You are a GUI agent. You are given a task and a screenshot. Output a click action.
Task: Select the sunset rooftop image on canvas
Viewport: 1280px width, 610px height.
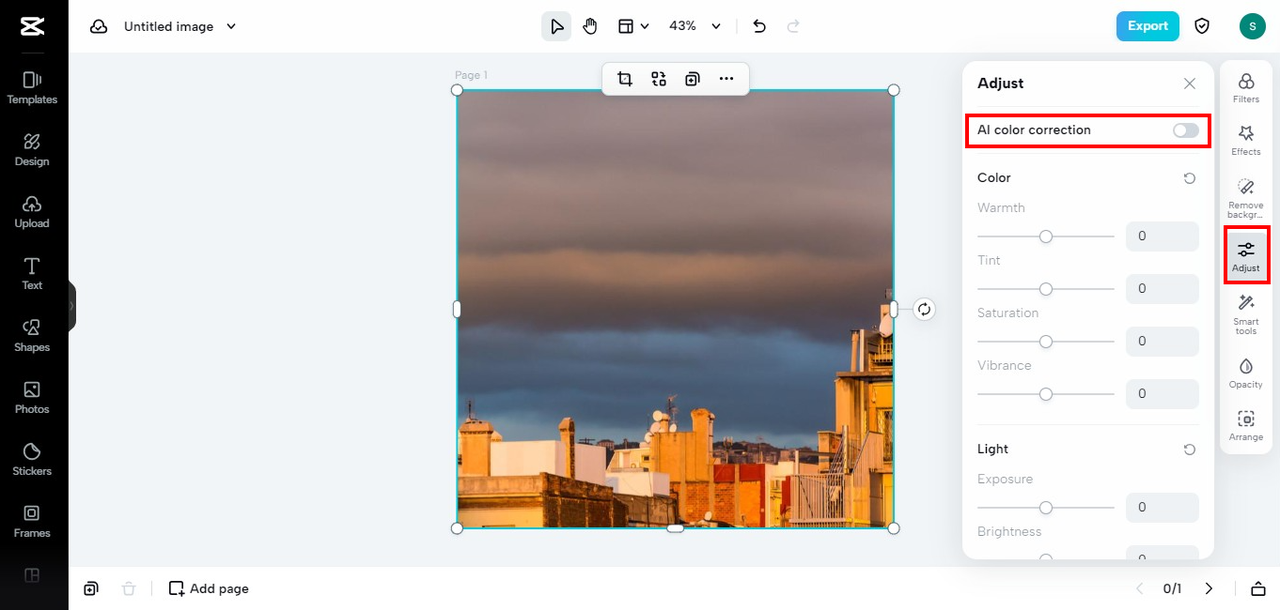[675, 309]
